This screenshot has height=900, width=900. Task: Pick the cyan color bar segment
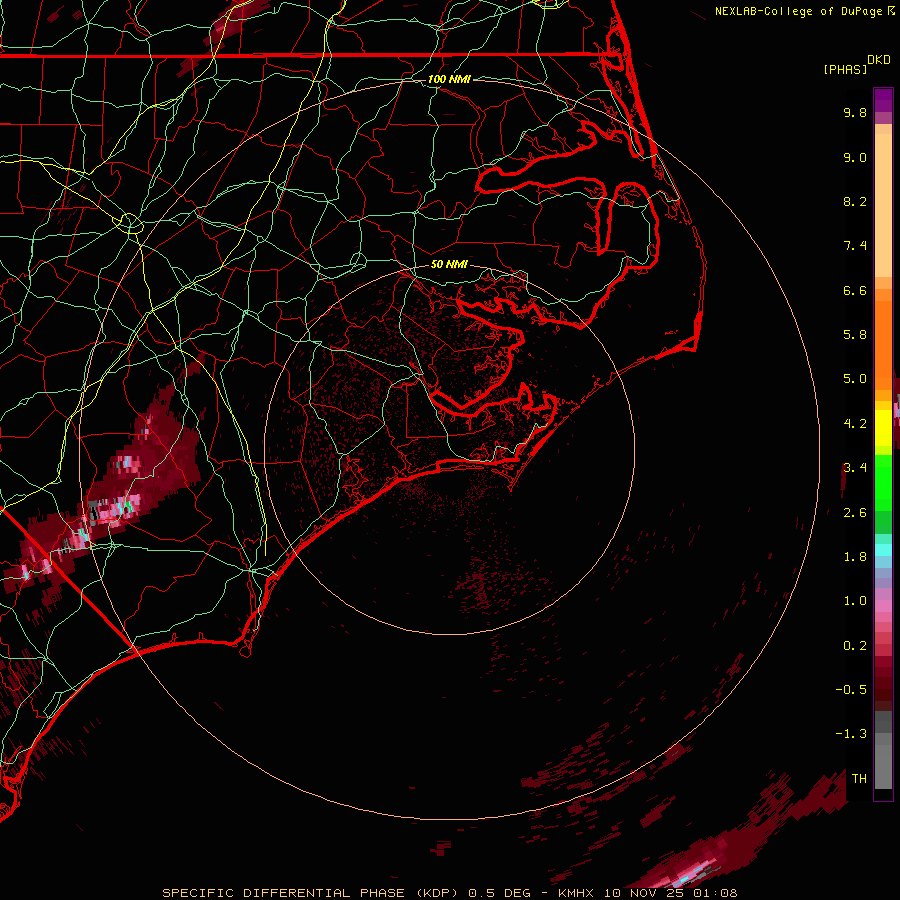click(883, 550)
